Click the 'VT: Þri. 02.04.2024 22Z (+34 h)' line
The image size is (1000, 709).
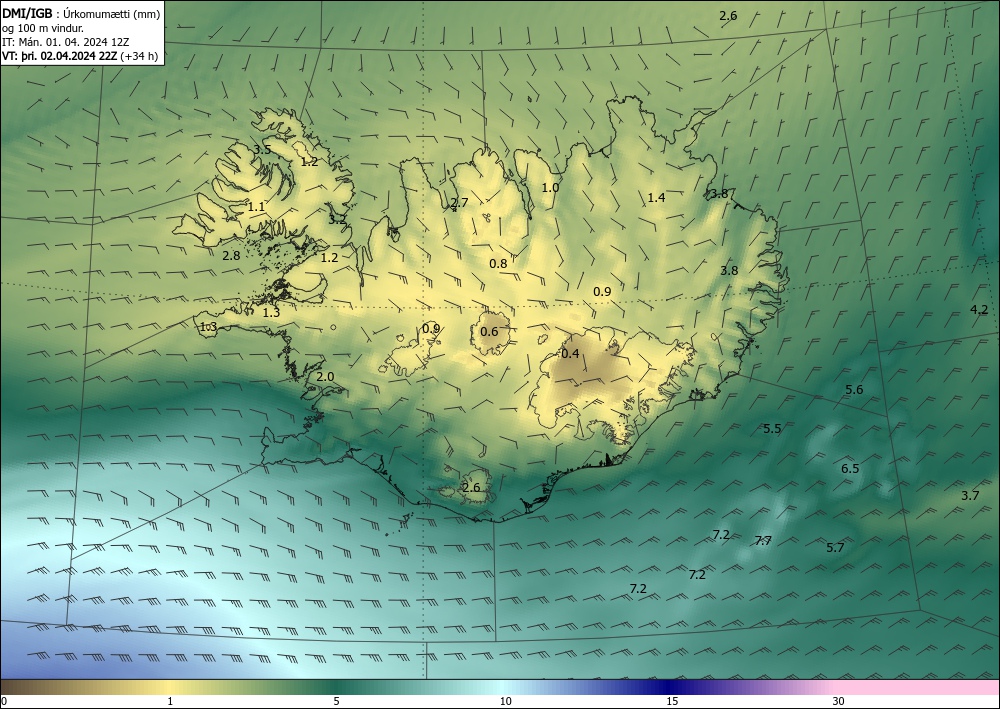(x=80, y=56)
